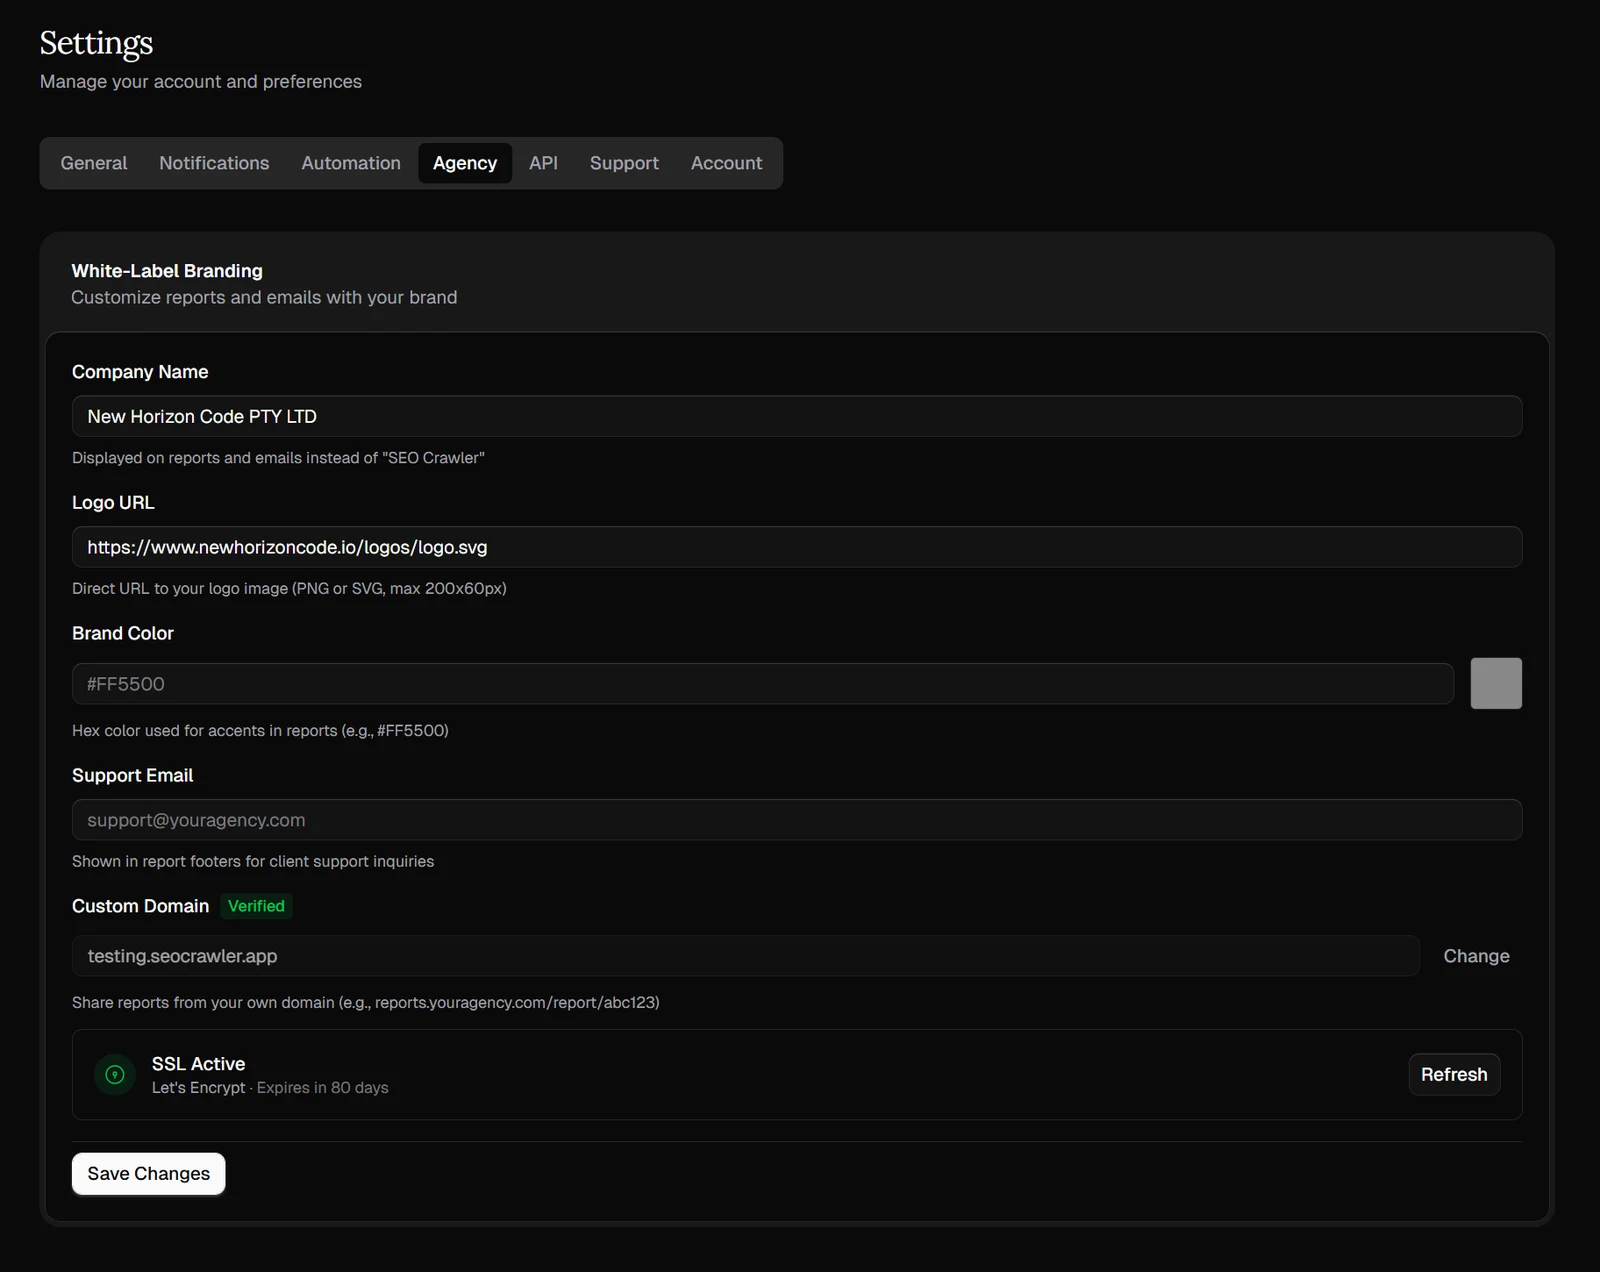Click the Save Changes button

click(149, 1173)
